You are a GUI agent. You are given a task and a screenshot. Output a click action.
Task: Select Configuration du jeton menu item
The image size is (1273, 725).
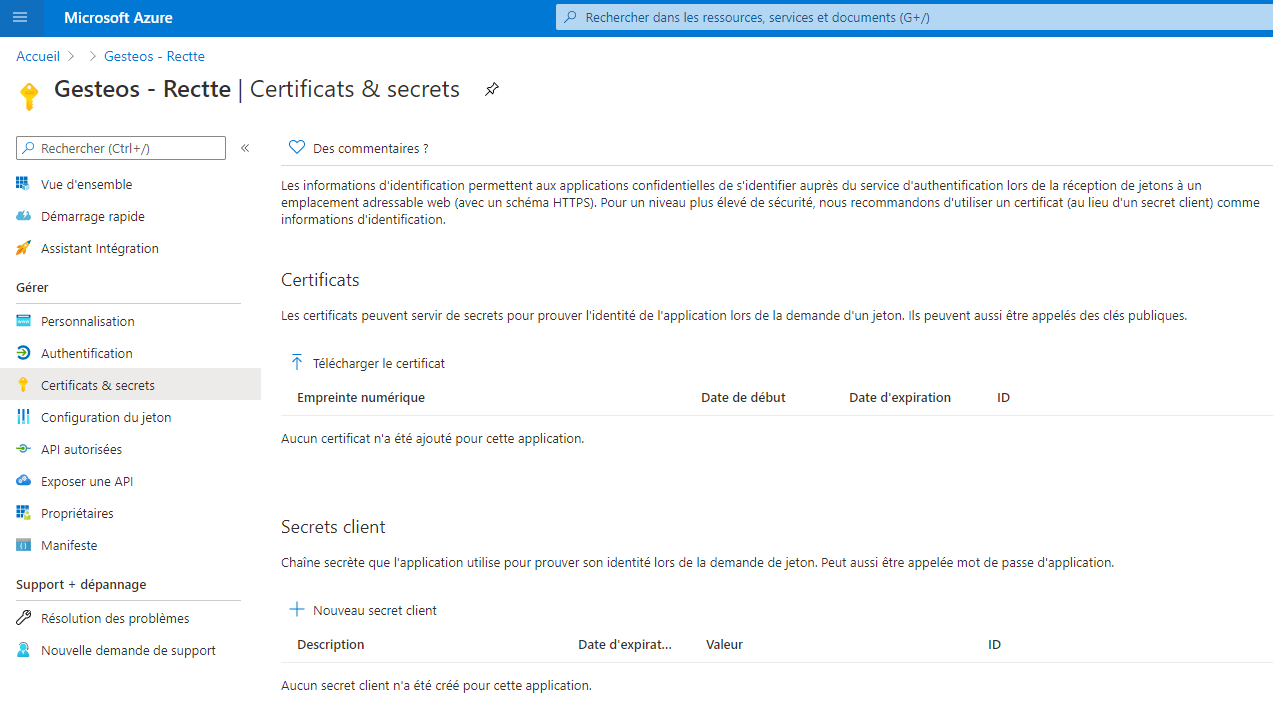[105, 417]
